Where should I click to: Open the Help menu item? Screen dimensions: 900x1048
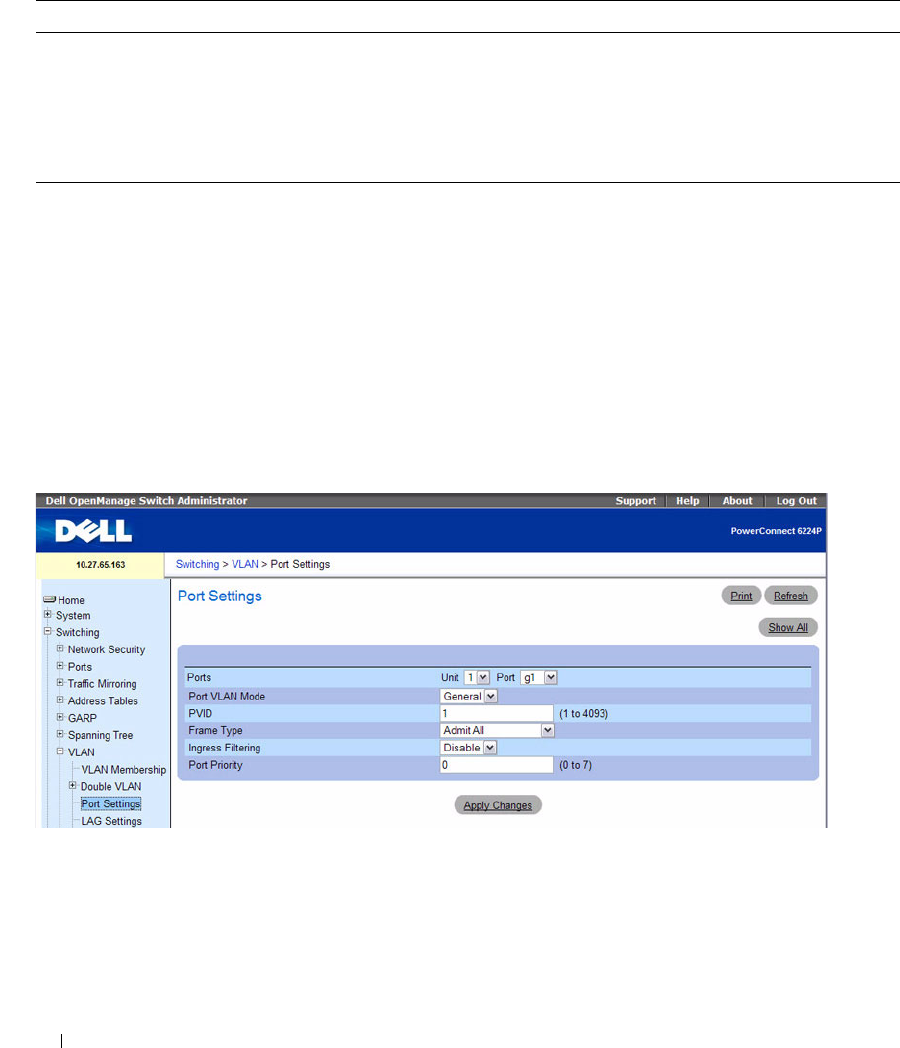688,501
